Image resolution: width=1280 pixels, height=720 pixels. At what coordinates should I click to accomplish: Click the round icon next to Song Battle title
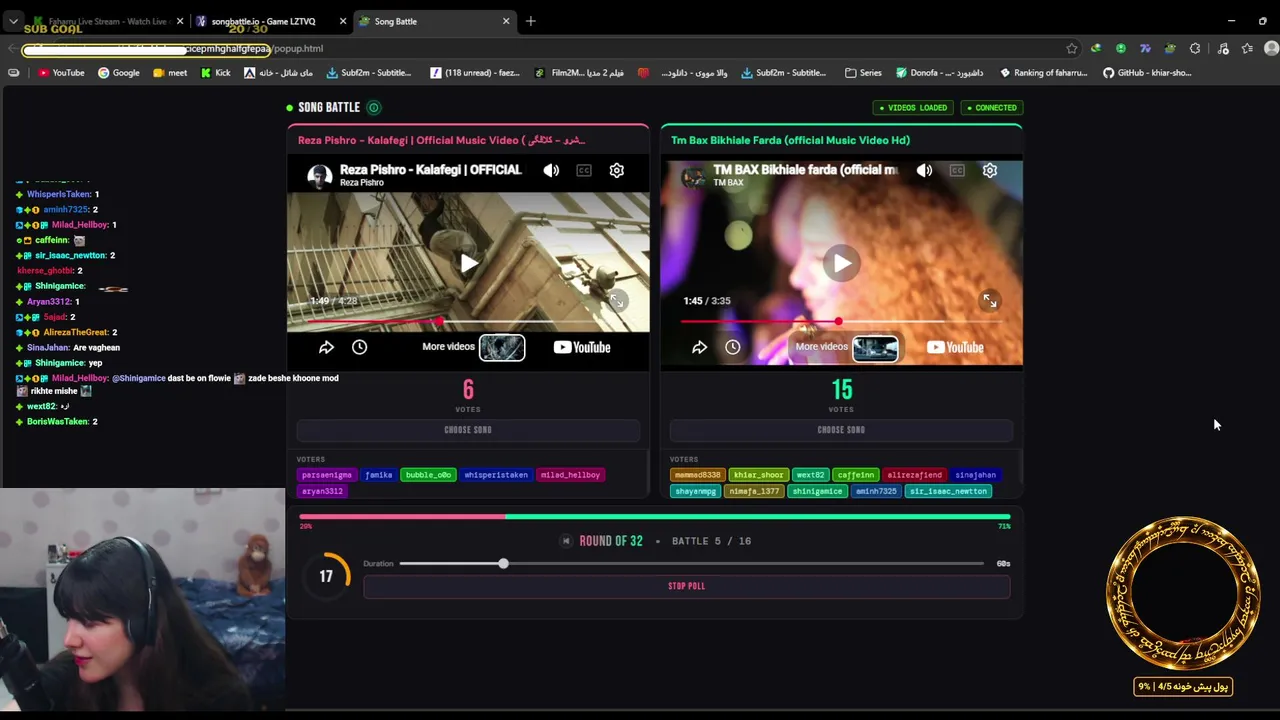(x=373, y=108)
